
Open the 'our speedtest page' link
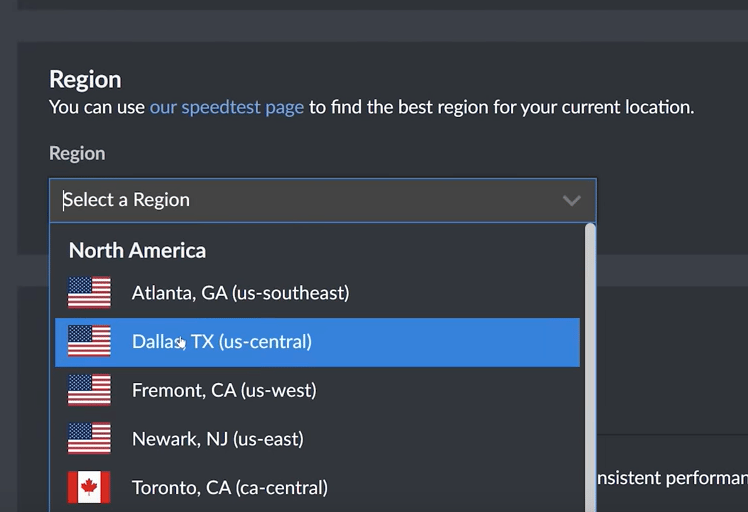click(226, 107)
